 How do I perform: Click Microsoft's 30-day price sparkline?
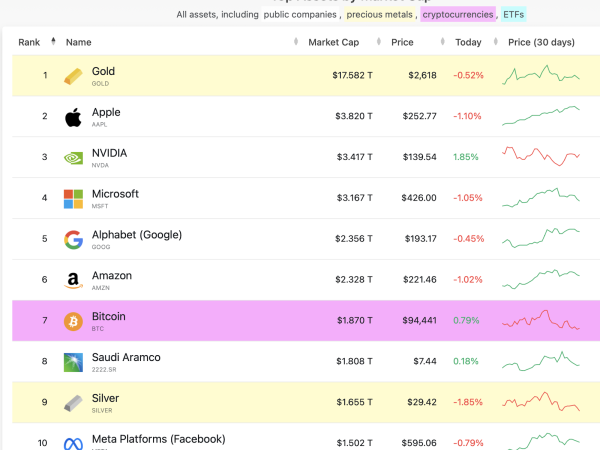point(541,197)
